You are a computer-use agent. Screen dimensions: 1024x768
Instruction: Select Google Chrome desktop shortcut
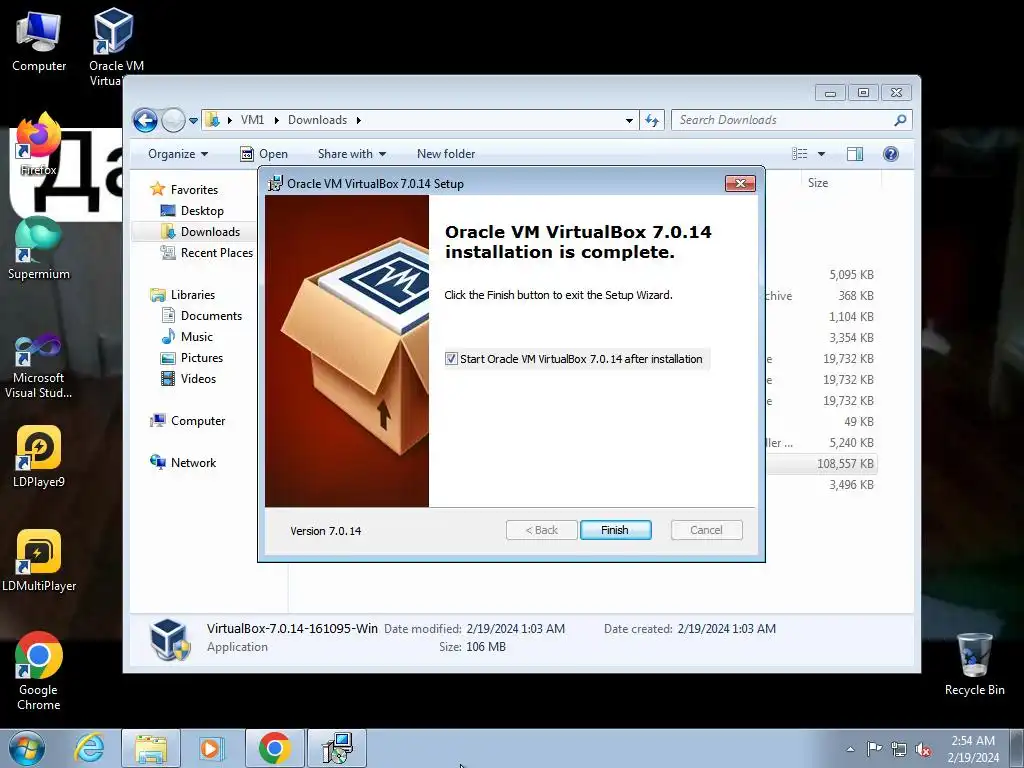pos(39,671)
